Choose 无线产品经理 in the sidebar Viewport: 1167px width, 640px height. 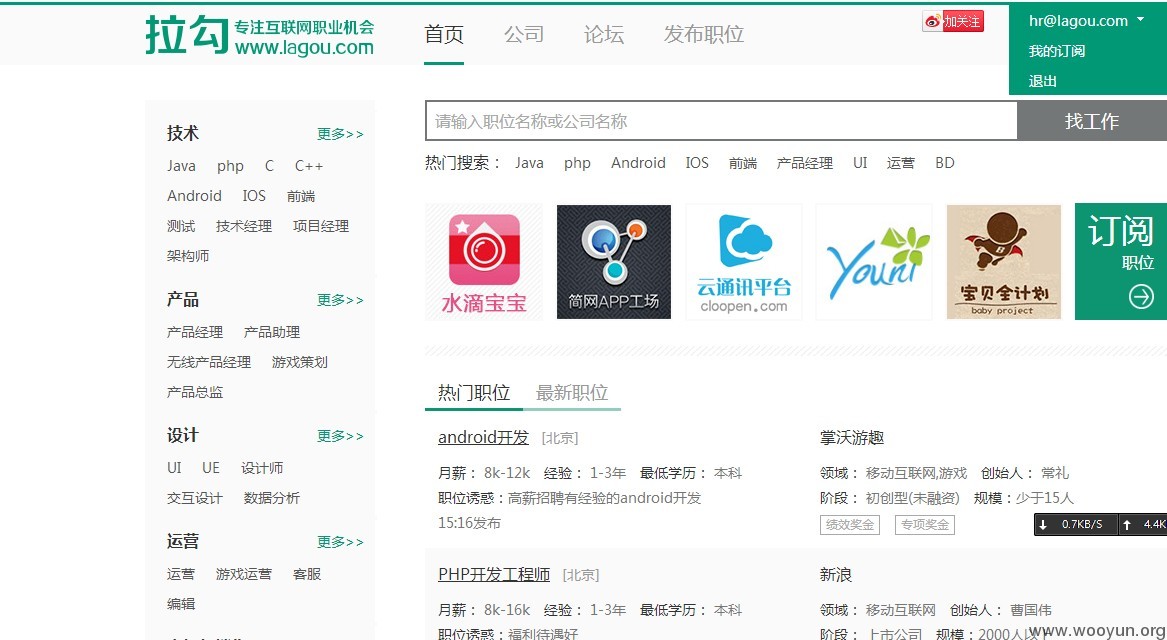[x=208, y=362]
